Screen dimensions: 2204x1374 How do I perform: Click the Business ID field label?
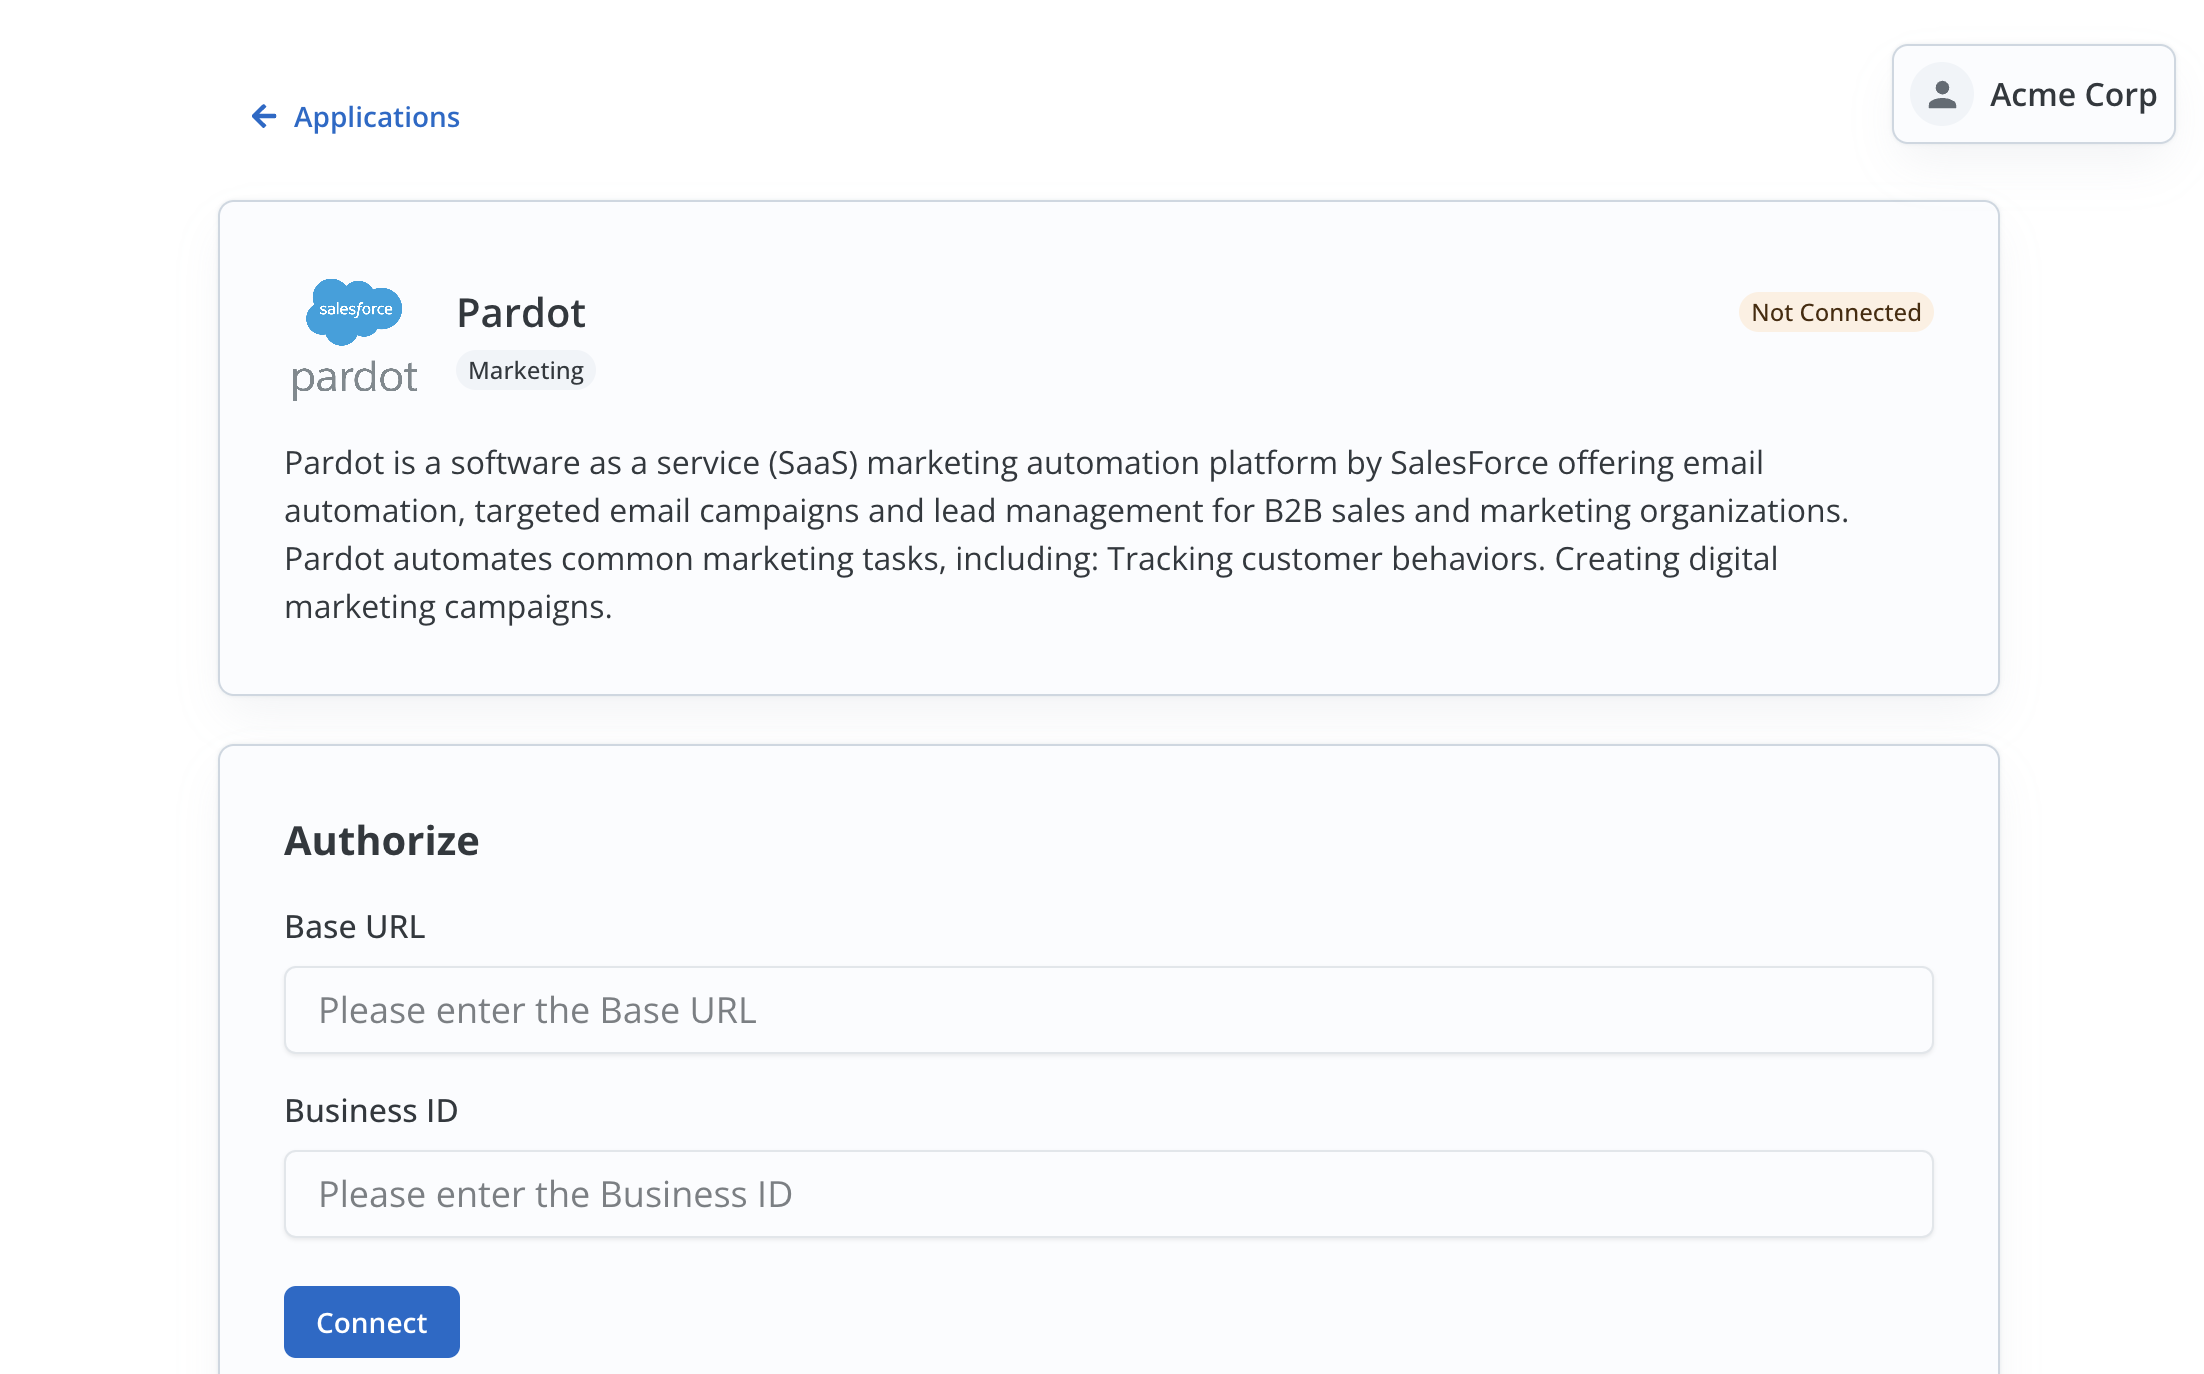370,1110
